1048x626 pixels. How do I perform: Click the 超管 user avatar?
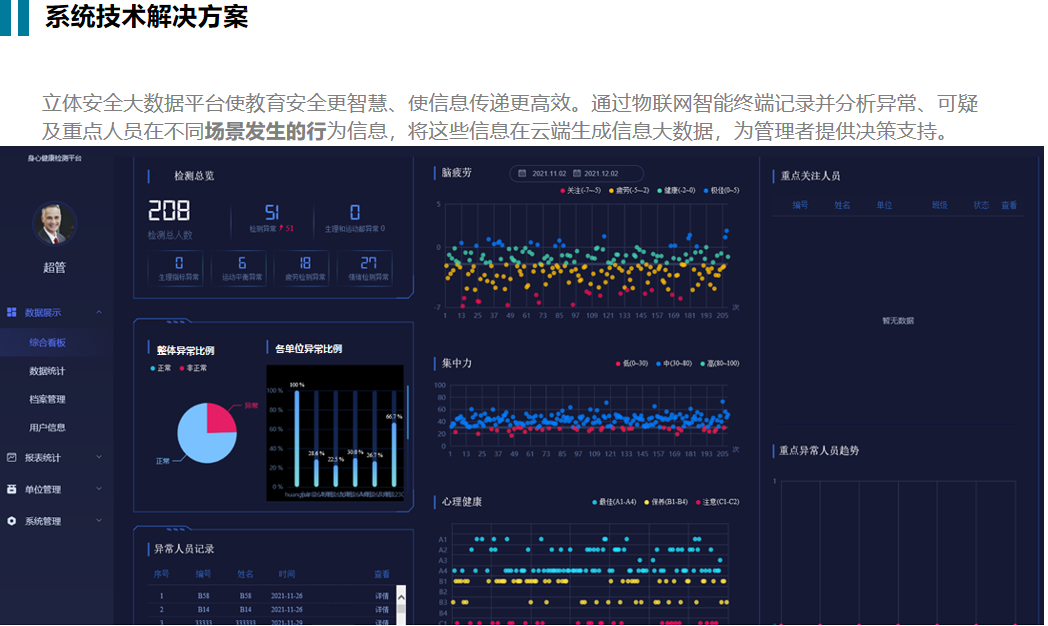click(54, 224)
